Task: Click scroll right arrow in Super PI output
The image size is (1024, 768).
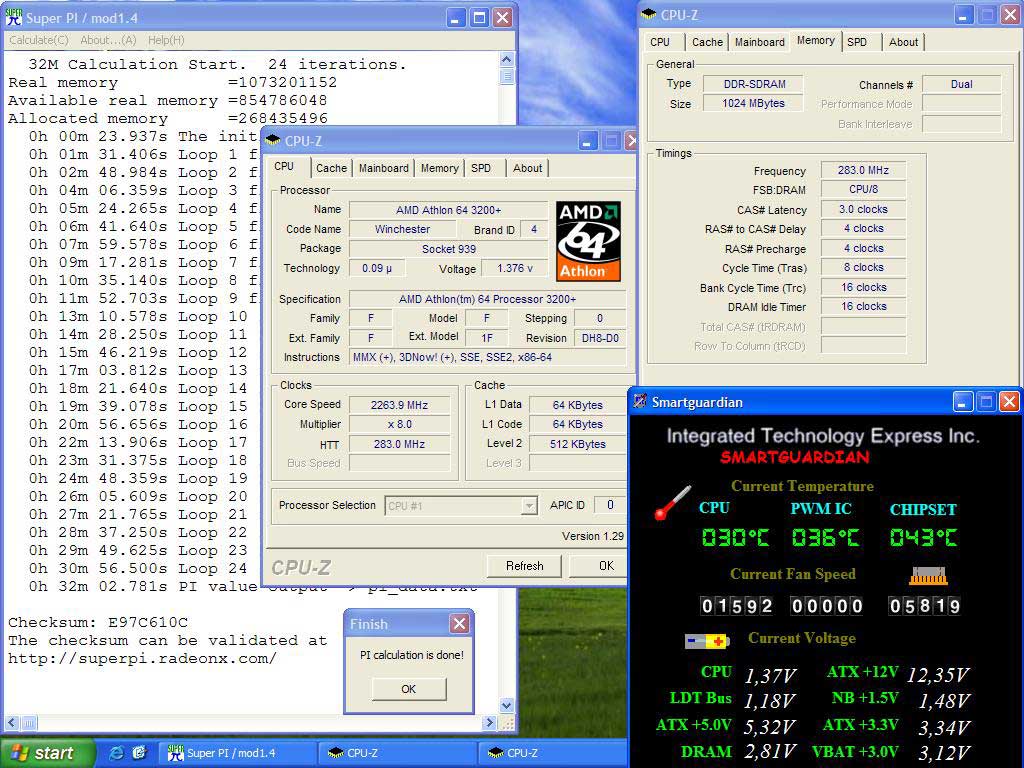Action: click(490, 723)
